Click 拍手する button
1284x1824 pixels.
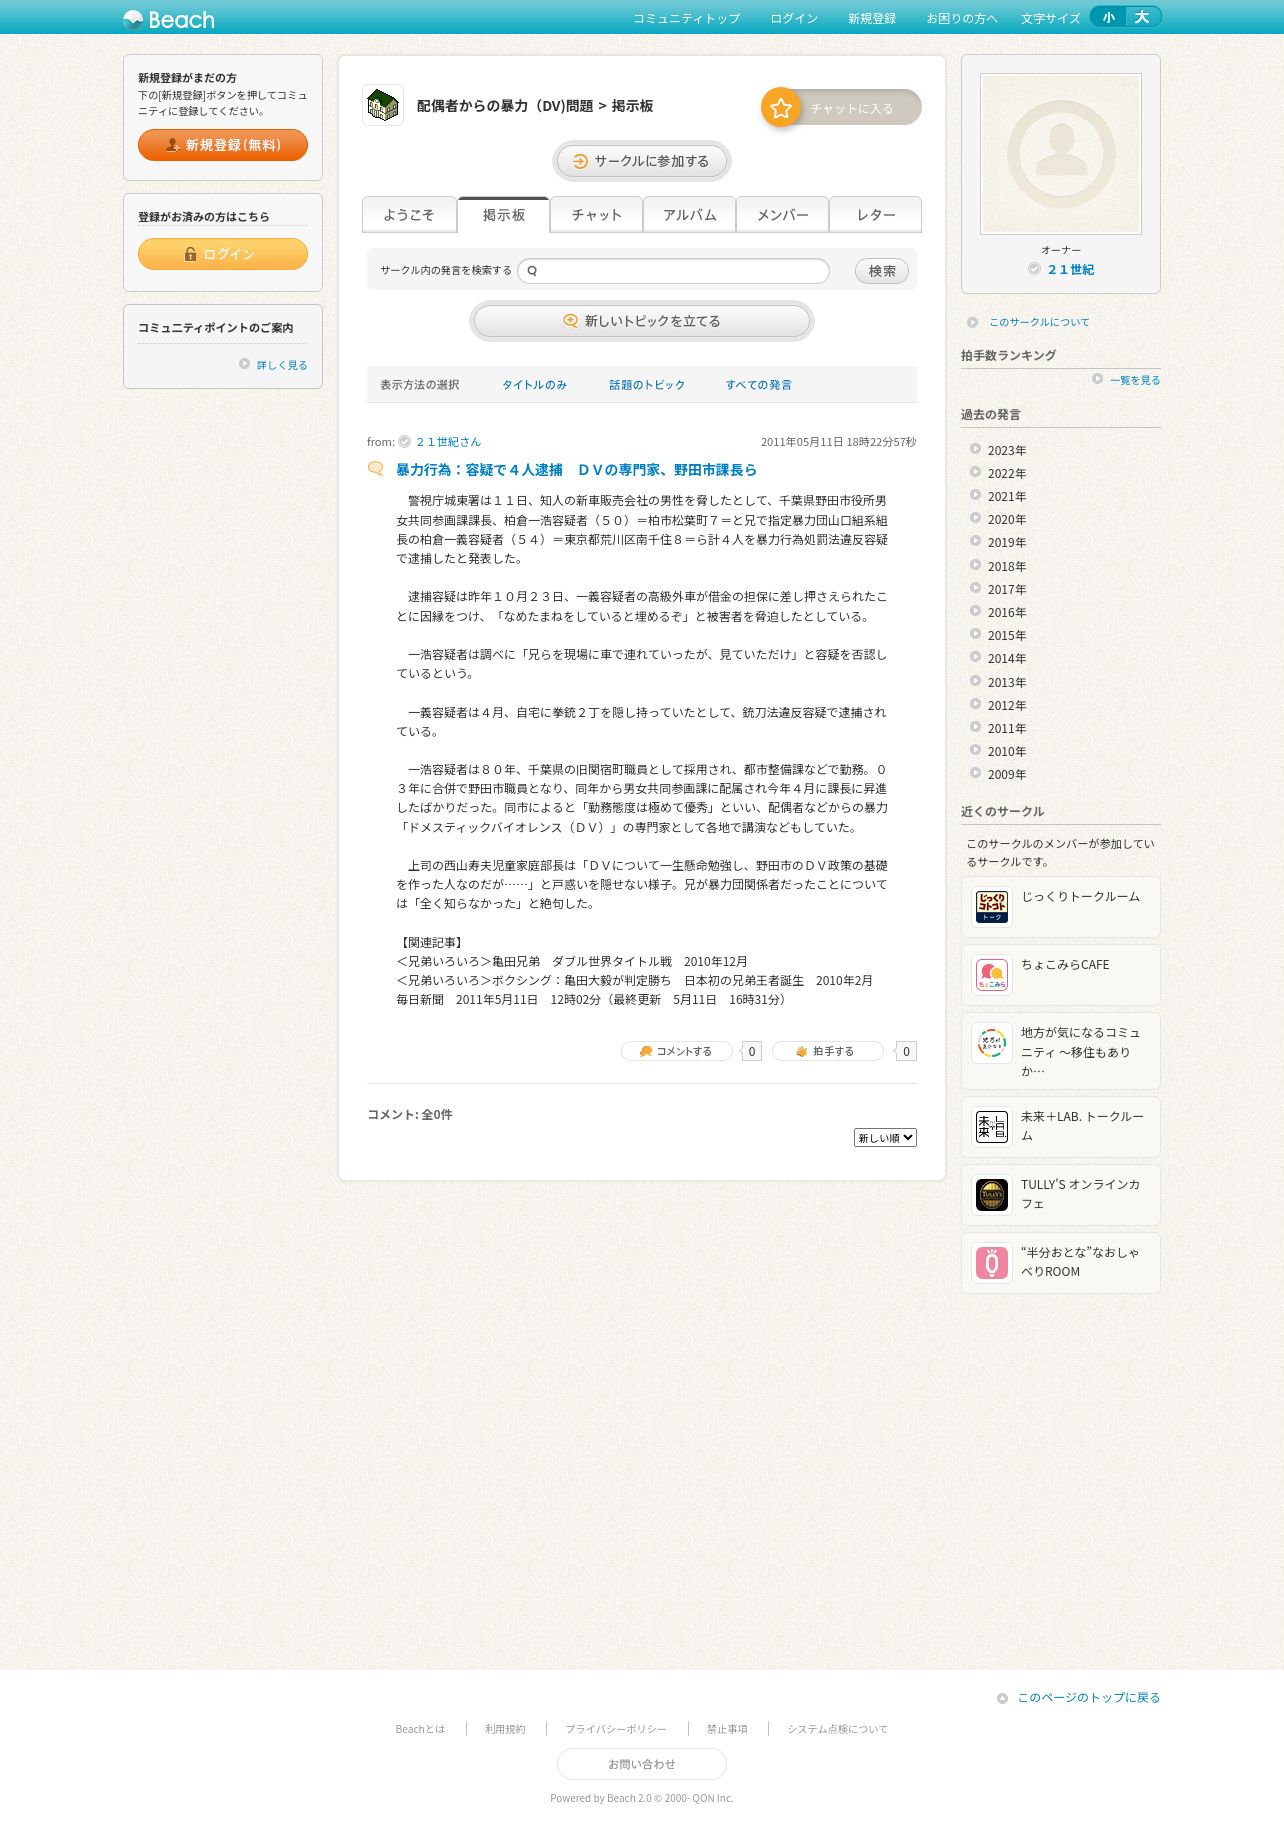click(828, 1051)
